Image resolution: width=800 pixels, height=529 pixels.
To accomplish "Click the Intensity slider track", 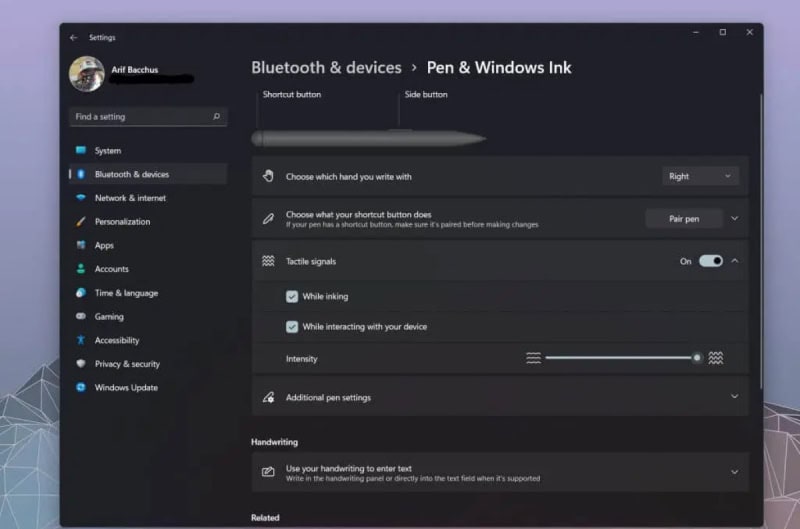I will pyautogui.click(x=620, y=358).
